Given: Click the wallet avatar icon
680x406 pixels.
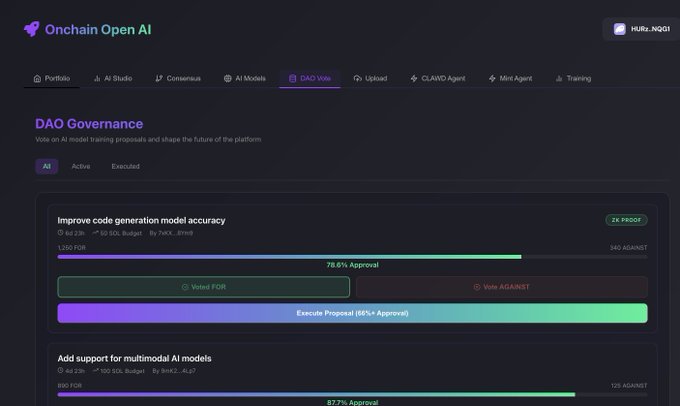Looking at the screenshot, I should coord(619,29).
